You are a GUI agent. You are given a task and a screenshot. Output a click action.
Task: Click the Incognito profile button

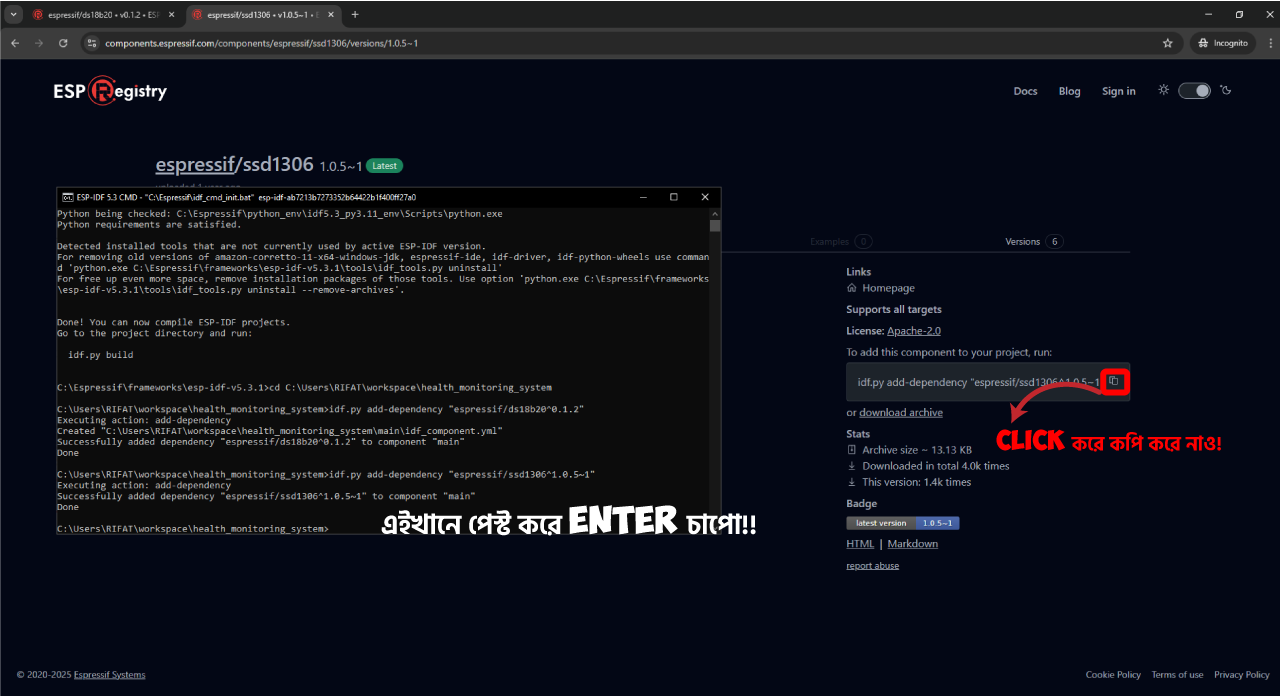pyautogui.click(x=1222, y=43)
